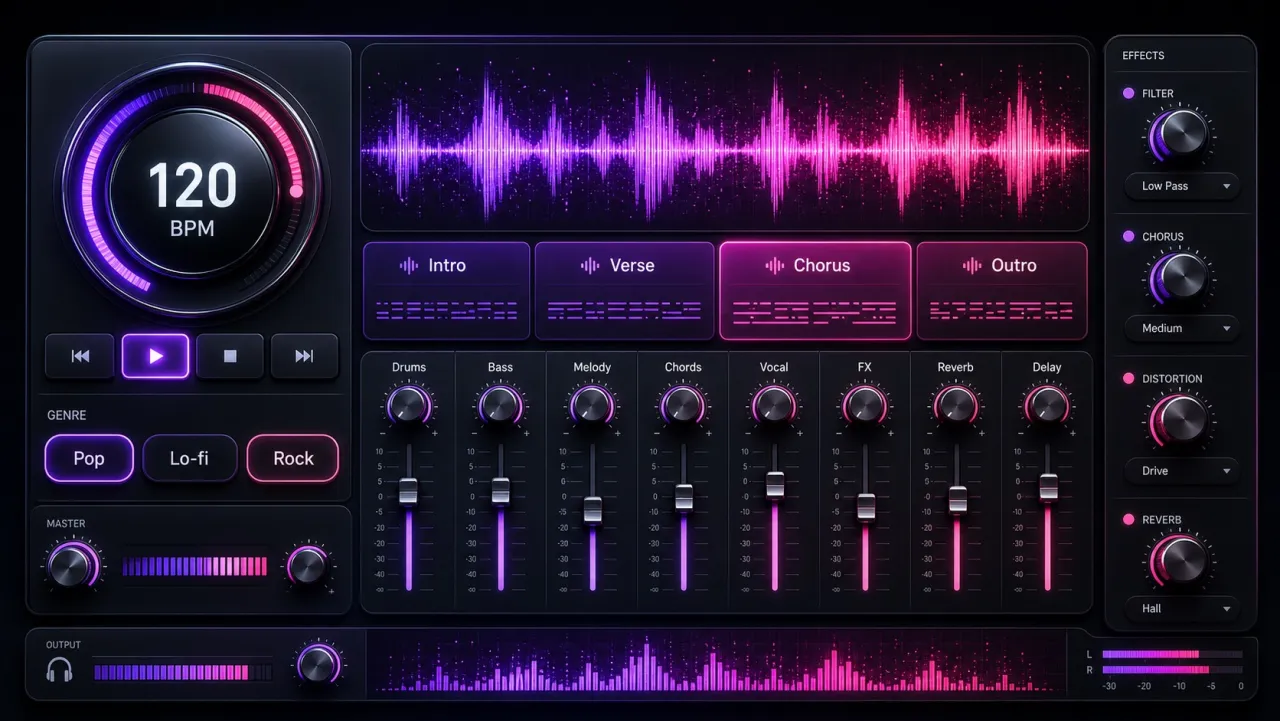Image resolution: width=1280 pixels, height=721 pixels.
Task: Click the Delay volume fader handle
Action: (x=1048, y=487)
